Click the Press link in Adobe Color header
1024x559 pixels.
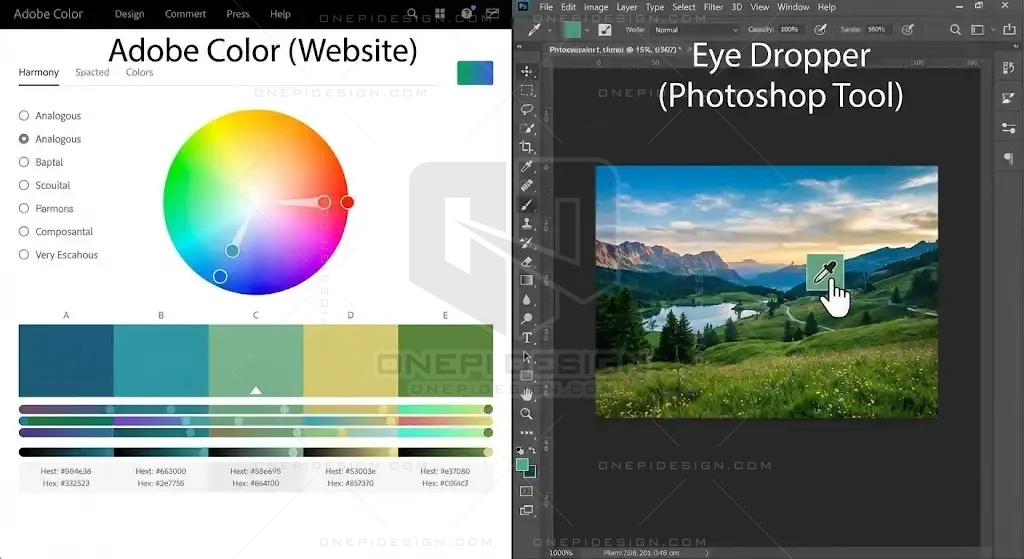coord(238,14)
